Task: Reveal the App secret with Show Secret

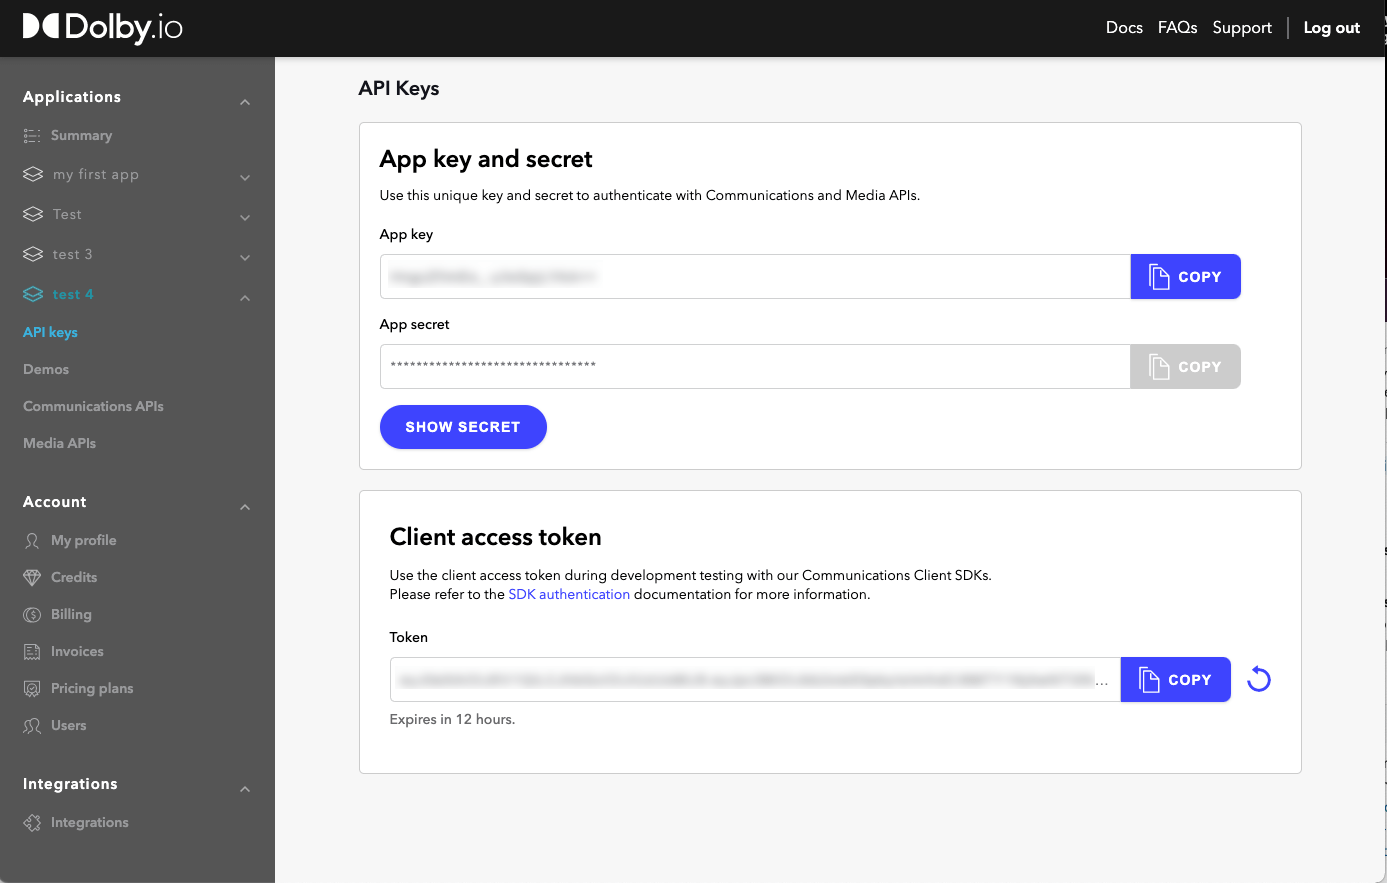Action: 463,427
